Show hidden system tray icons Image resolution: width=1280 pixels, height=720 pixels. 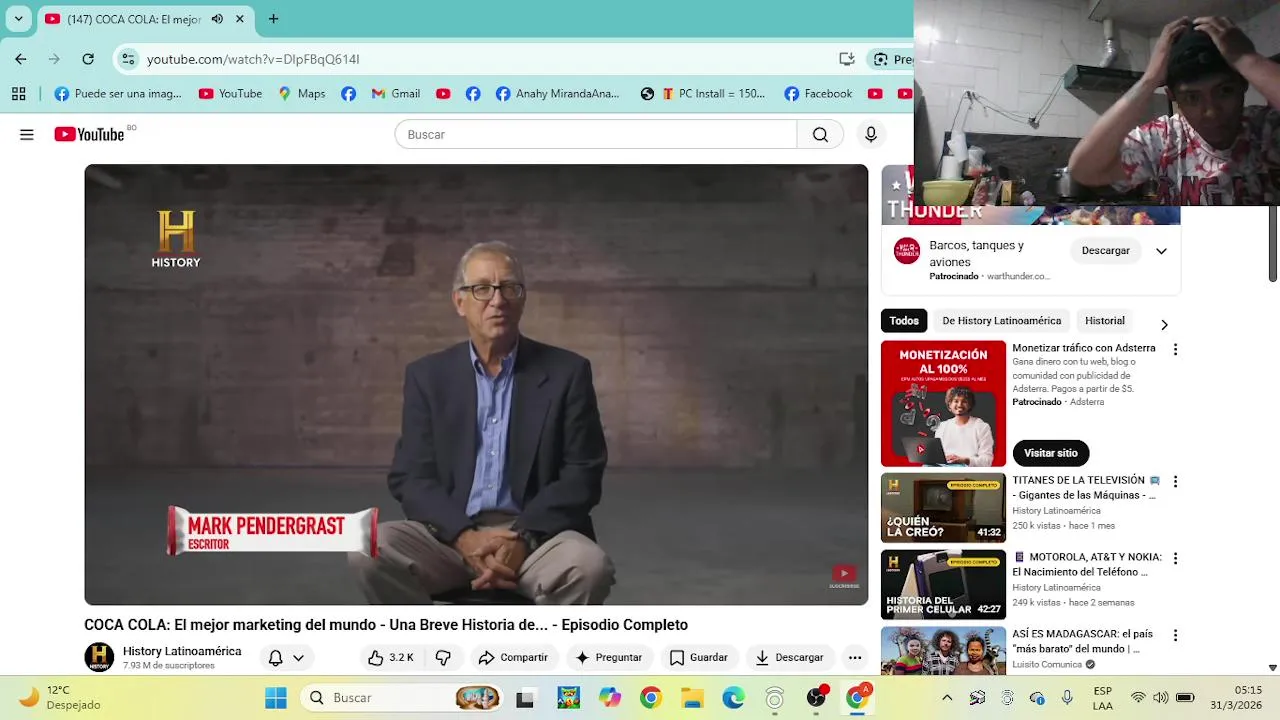(947, 697)
